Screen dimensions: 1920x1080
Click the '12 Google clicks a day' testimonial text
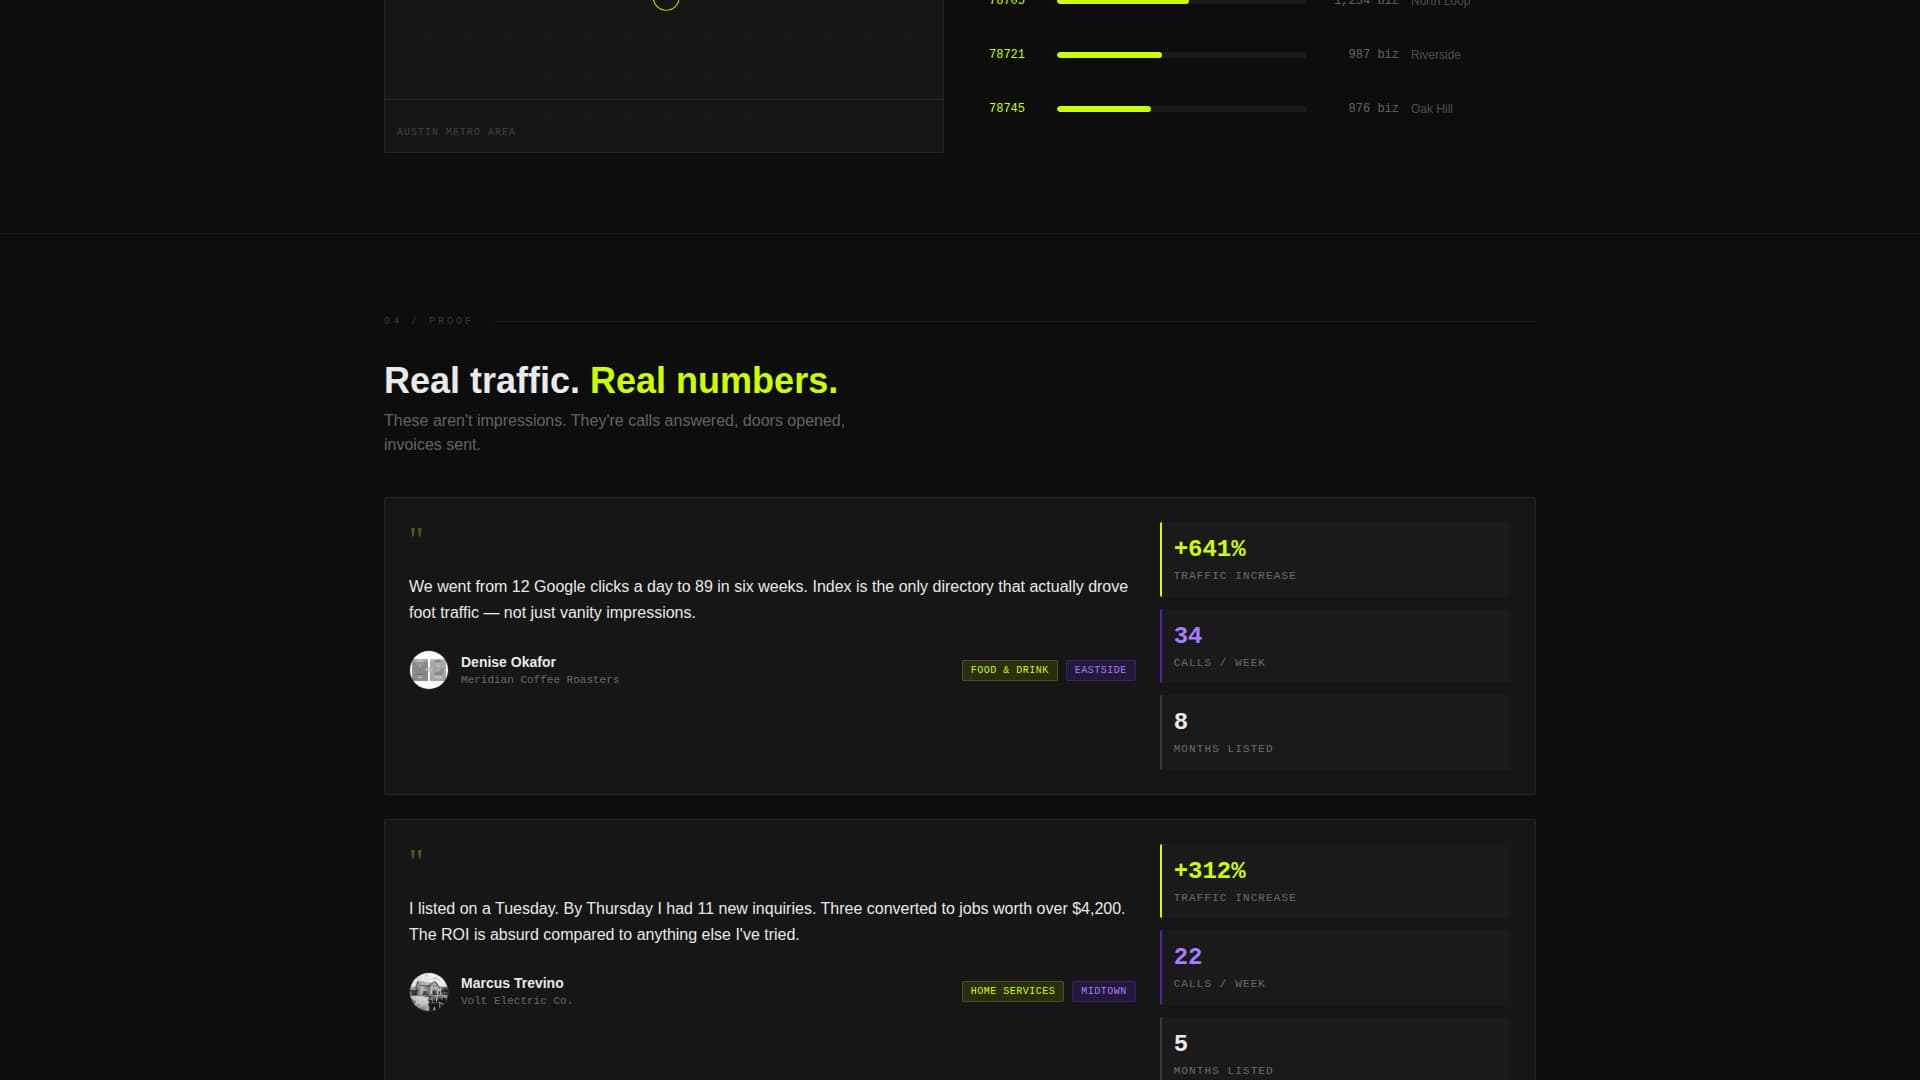[x=768, y=599]
